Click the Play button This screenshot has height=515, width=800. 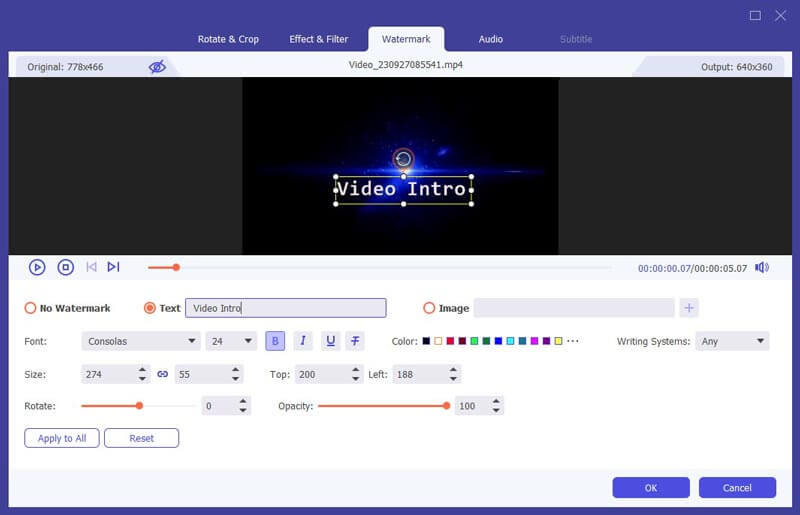click(x=37, y=267)
